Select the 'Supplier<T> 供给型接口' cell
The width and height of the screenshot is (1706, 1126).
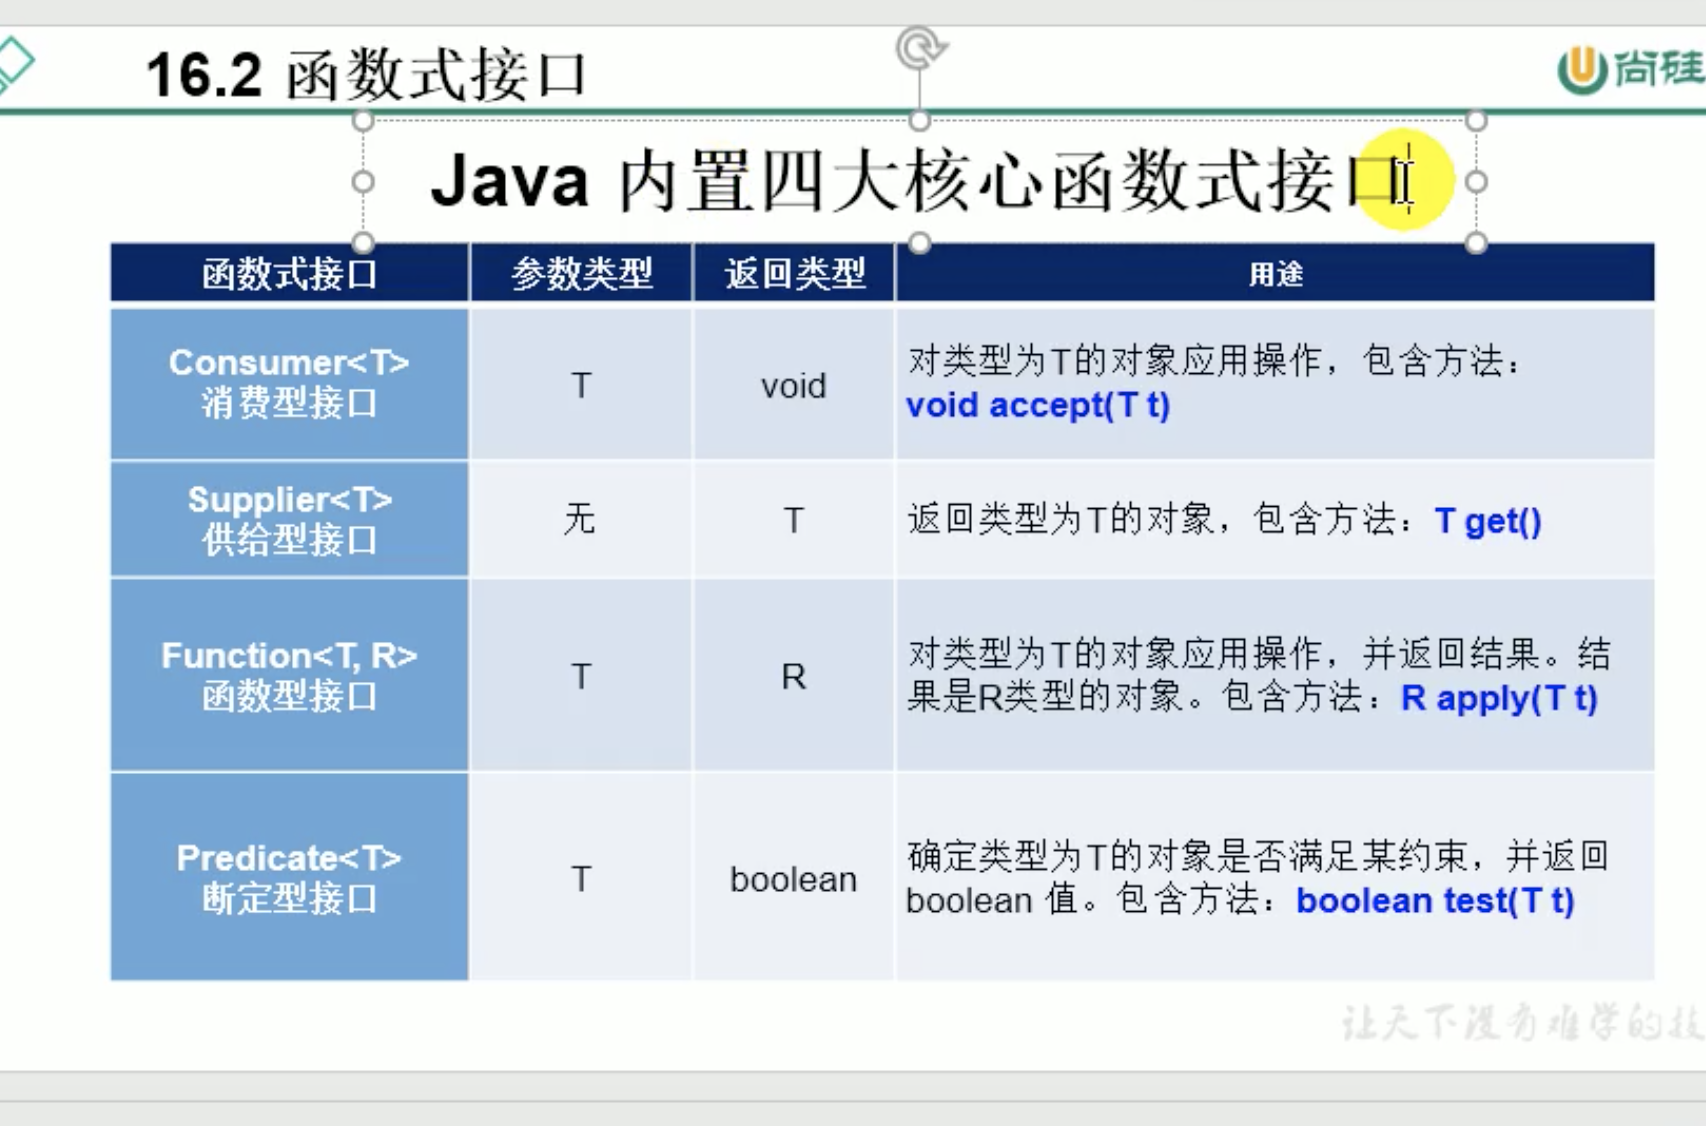(x=289, y=519)
